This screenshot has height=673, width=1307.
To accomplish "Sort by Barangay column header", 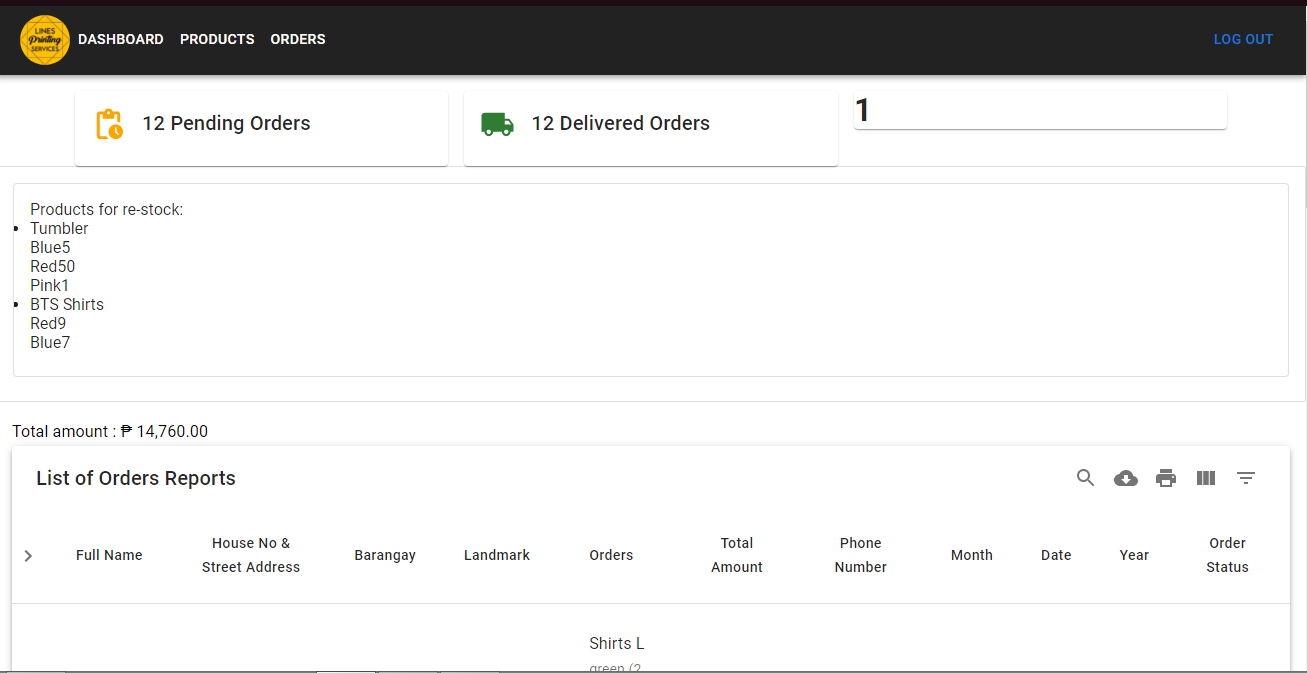I will [x=385, y=555].
